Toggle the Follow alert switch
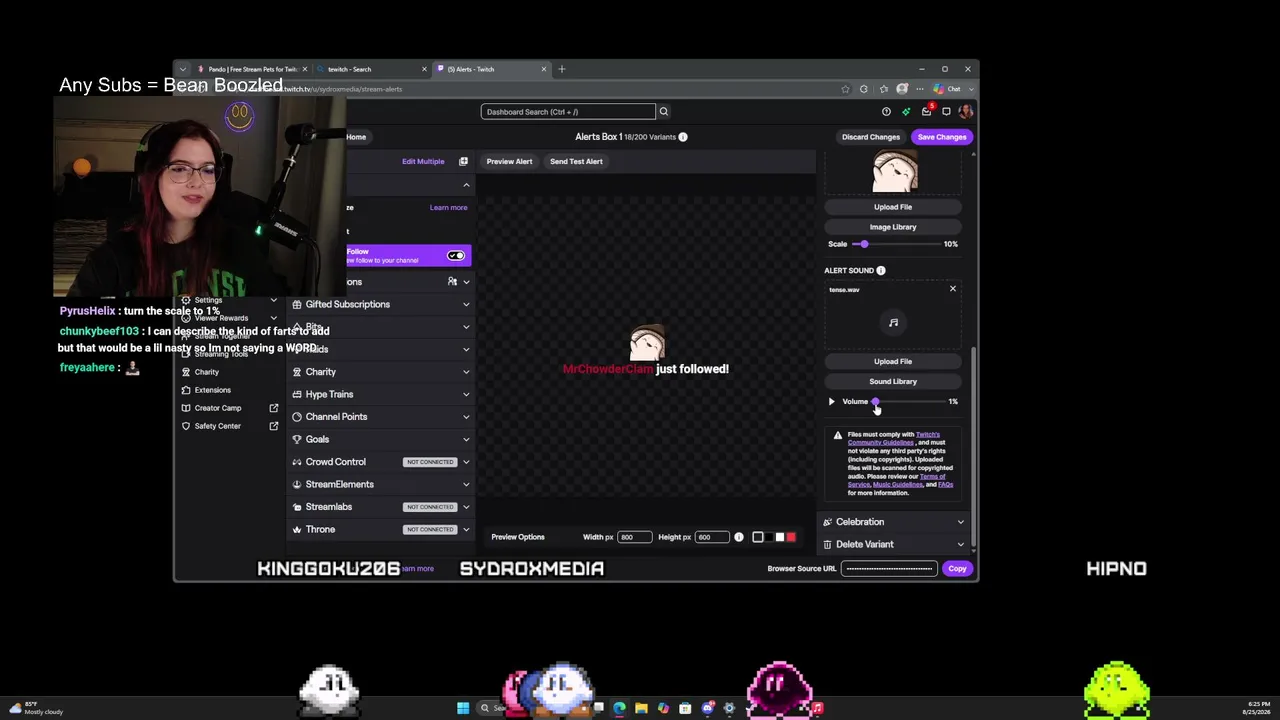1280x720 pixels. click(456, 255)
